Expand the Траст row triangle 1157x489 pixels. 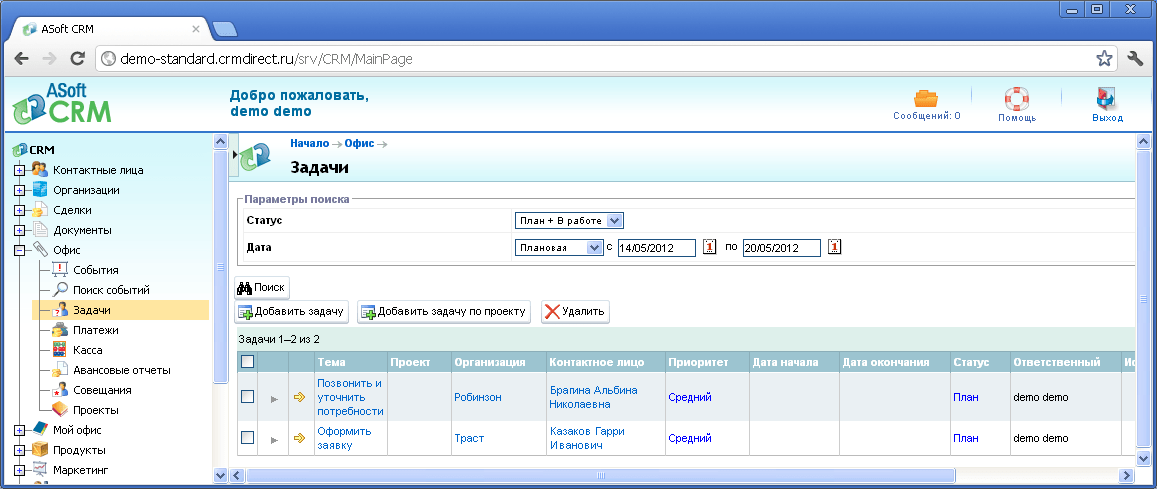click(274, 440)
